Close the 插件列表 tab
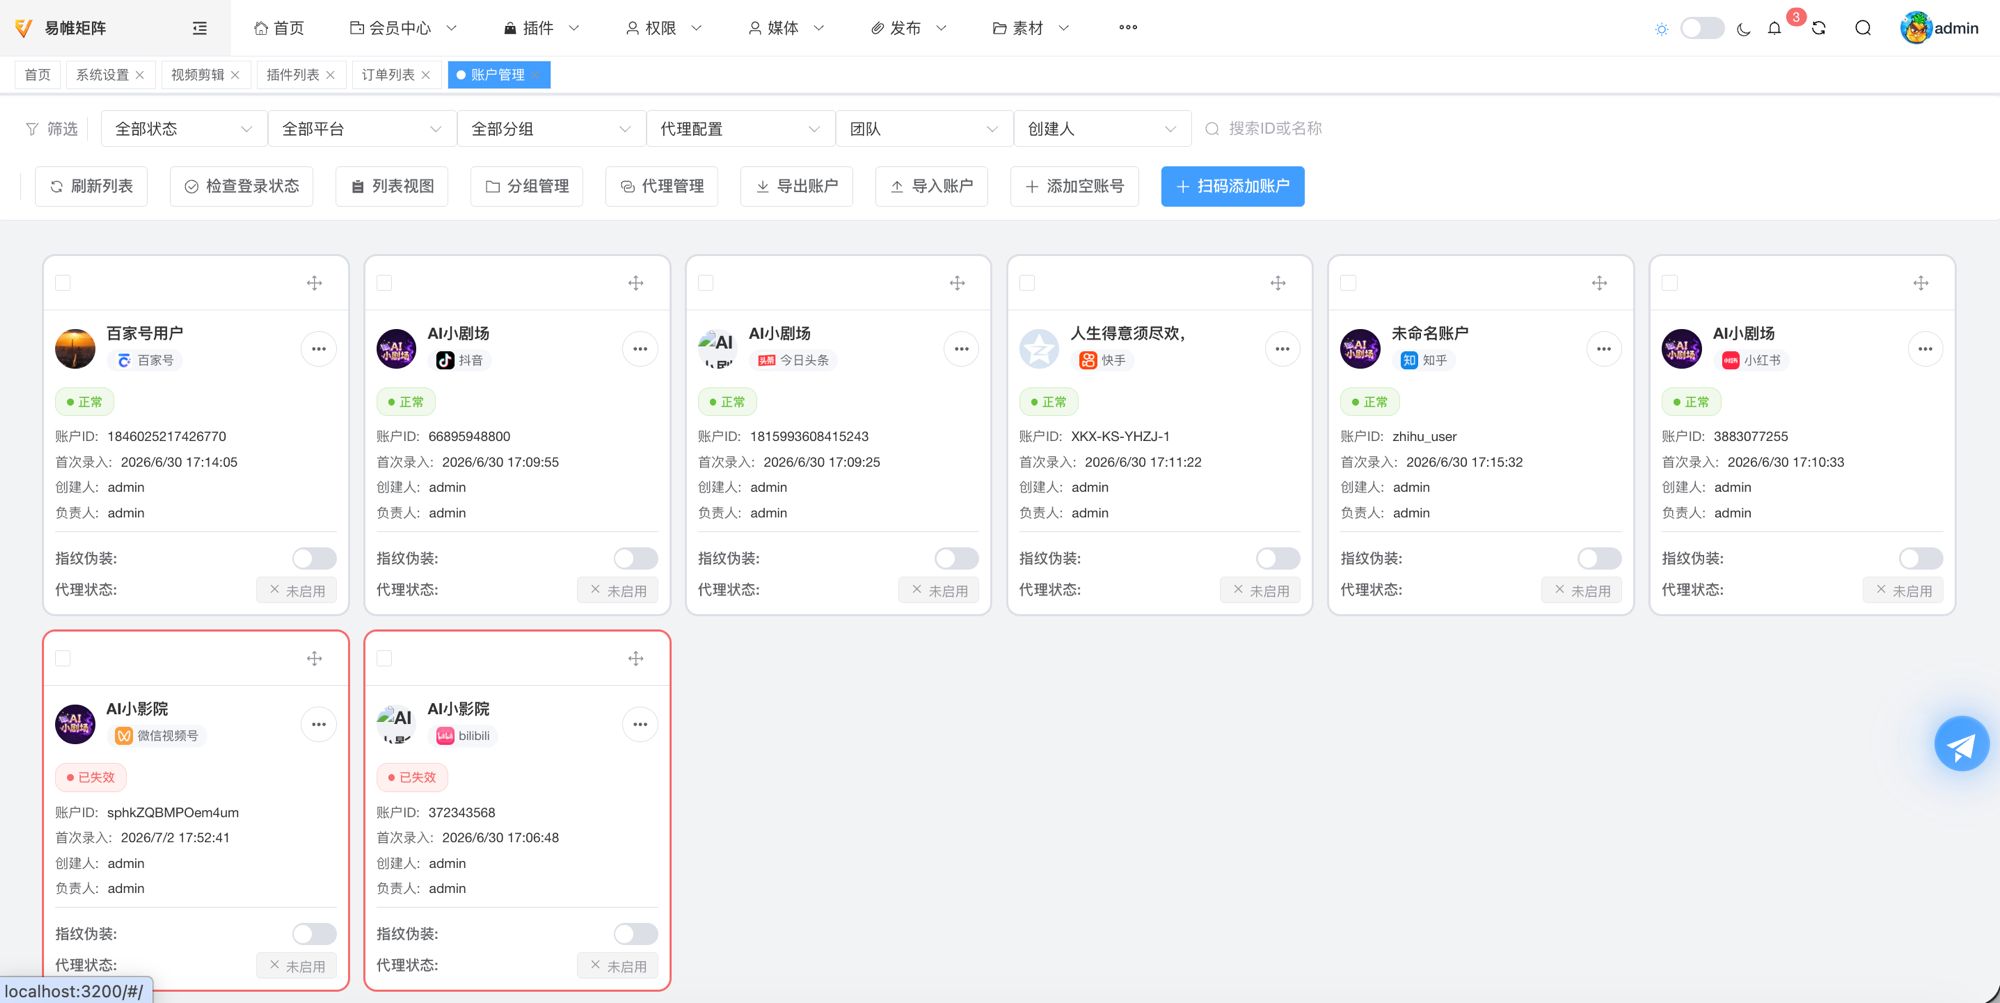Screen dimensions: 2000x1003 (x=330, y=75)
